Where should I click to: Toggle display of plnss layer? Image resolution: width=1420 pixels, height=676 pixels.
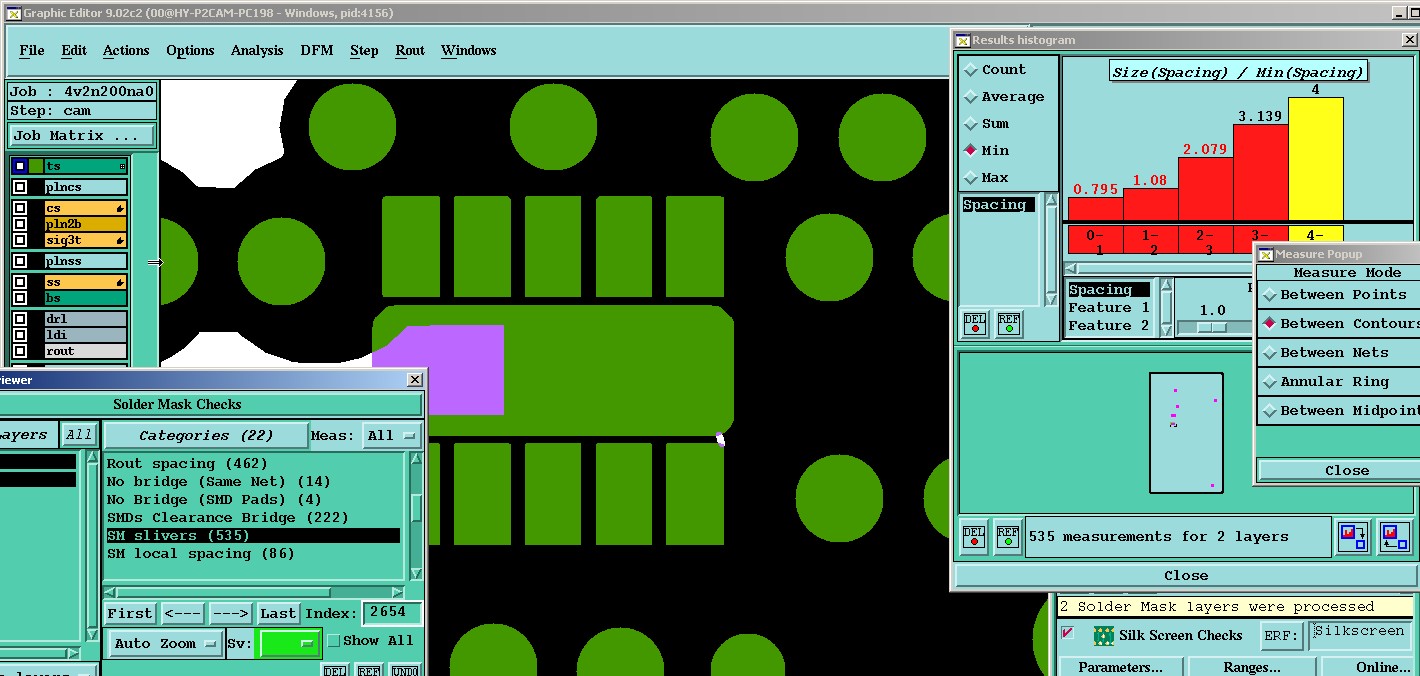[x=20, y=261]
